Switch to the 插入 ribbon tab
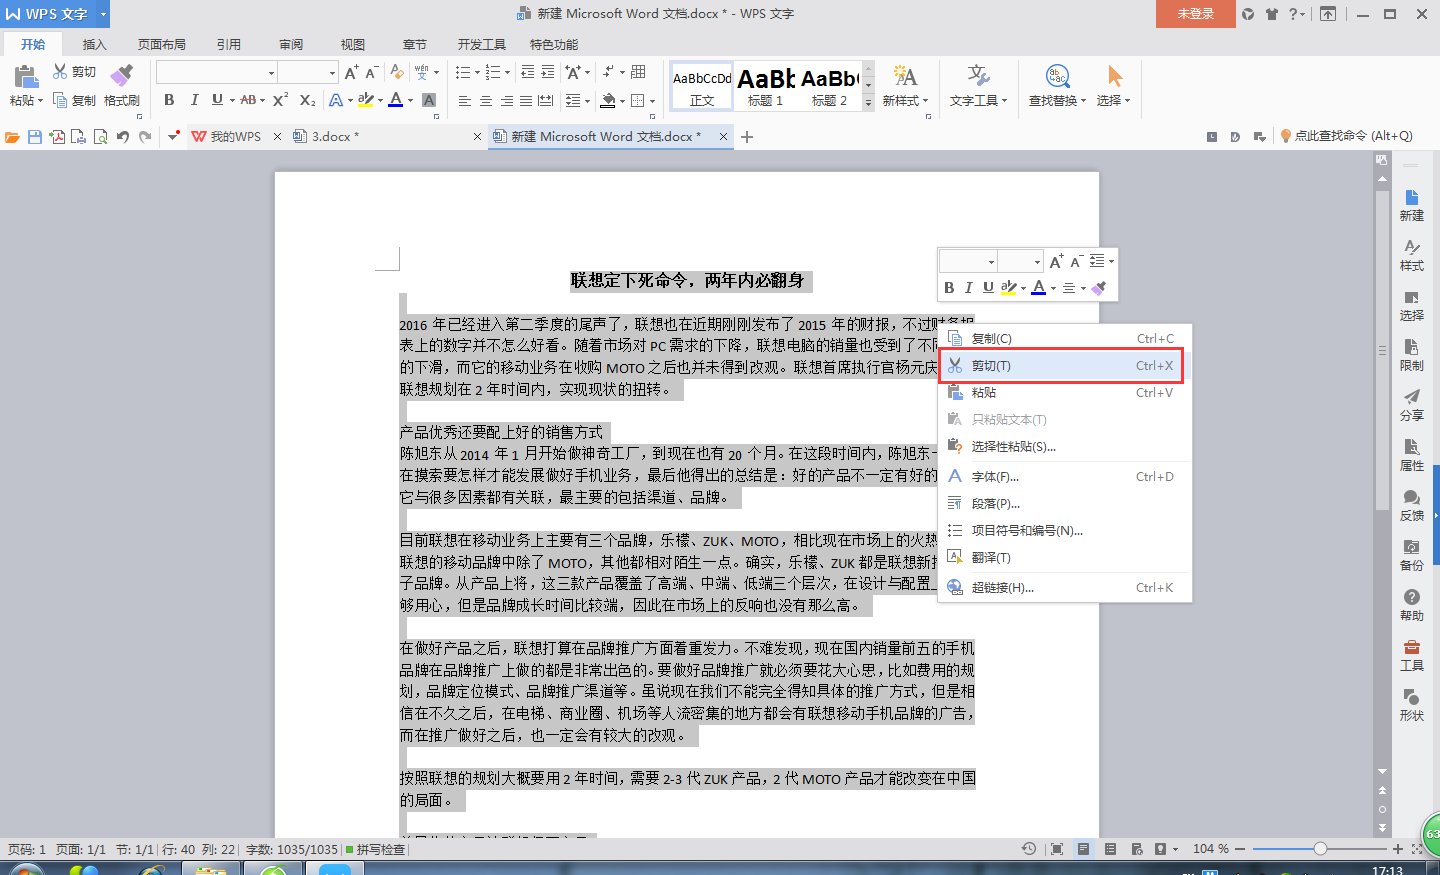1440x875 pixels. tap(94, 45)
